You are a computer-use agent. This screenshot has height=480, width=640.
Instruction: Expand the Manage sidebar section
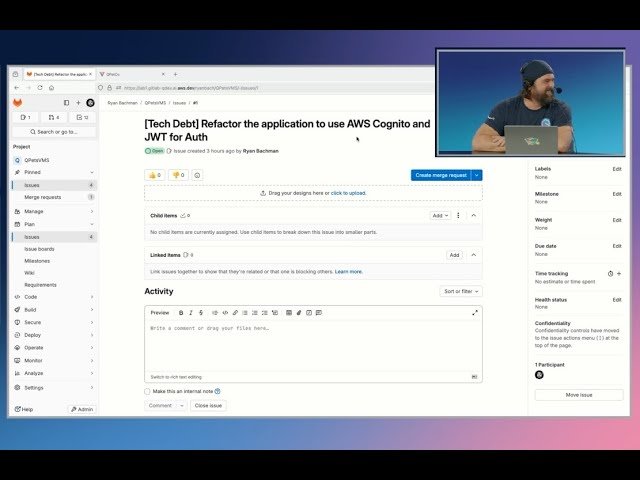(x=92, y=211)
